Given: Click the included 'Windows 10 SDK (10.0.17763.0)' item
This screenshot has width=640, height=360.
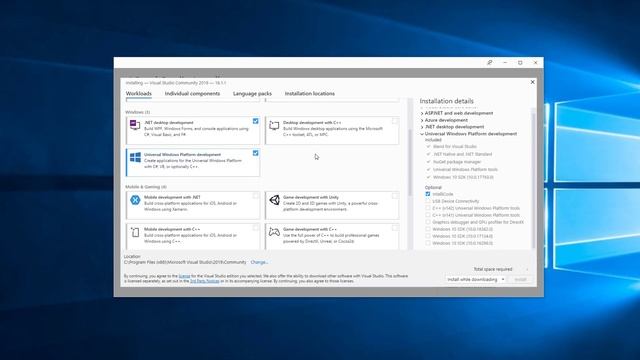Looking at the screenshot, I should click(x=463, y=177).
